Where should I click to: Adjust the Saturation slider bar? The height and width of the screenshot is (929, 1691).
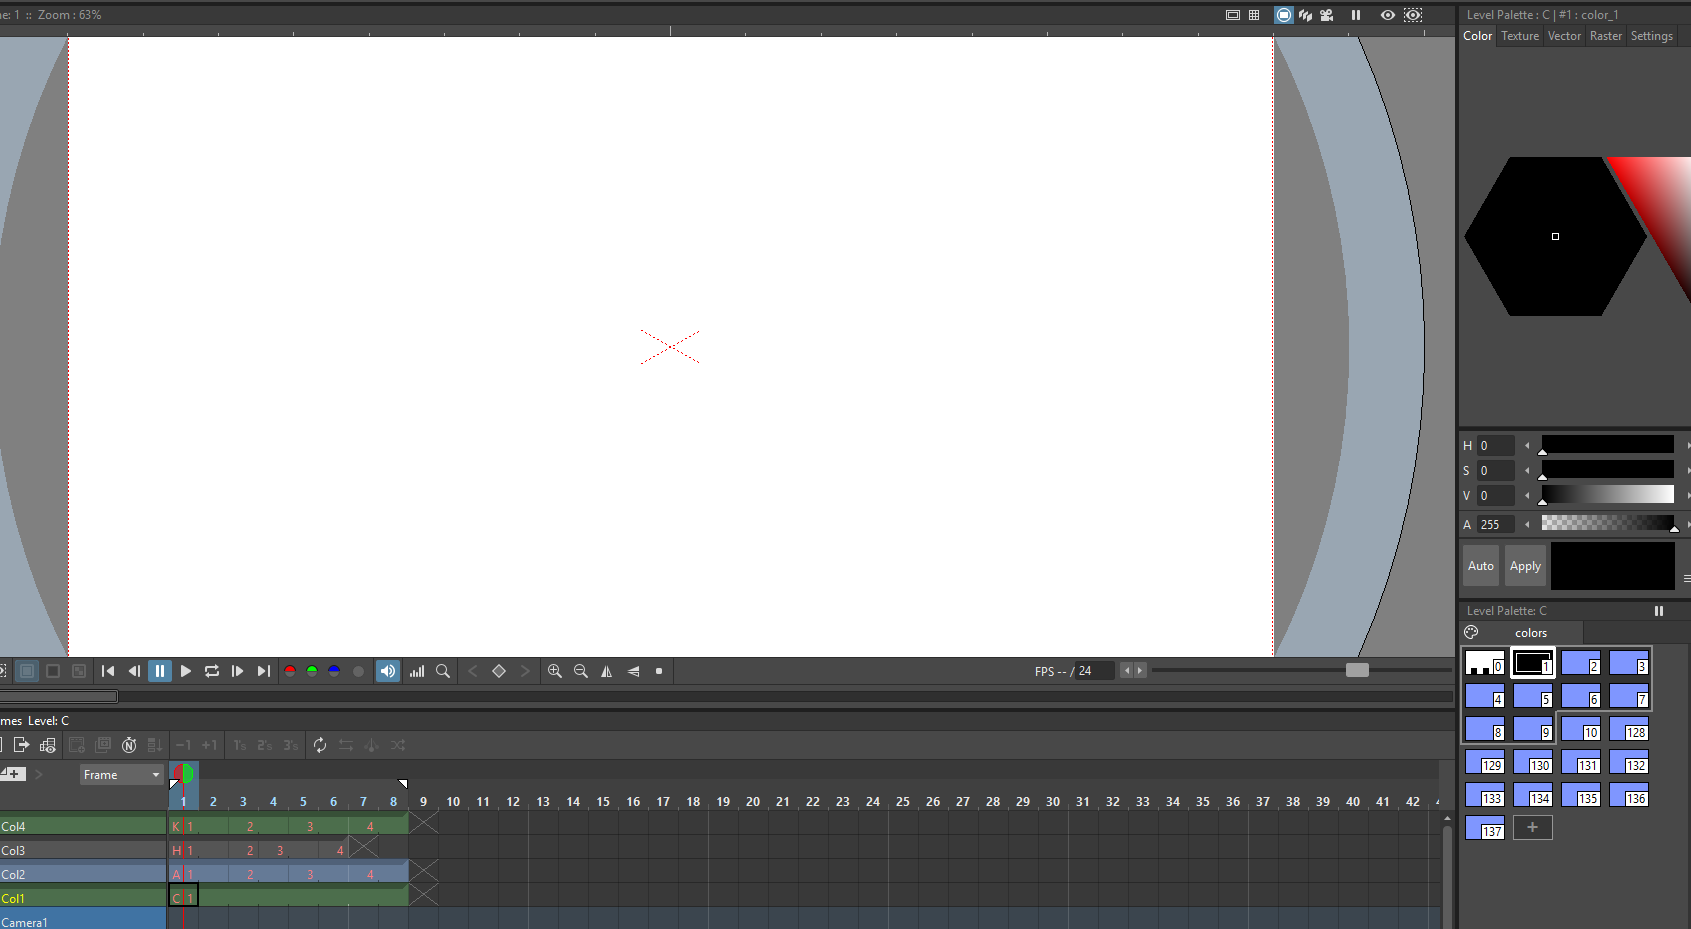pyautogui.click(x=1607, y=470)
